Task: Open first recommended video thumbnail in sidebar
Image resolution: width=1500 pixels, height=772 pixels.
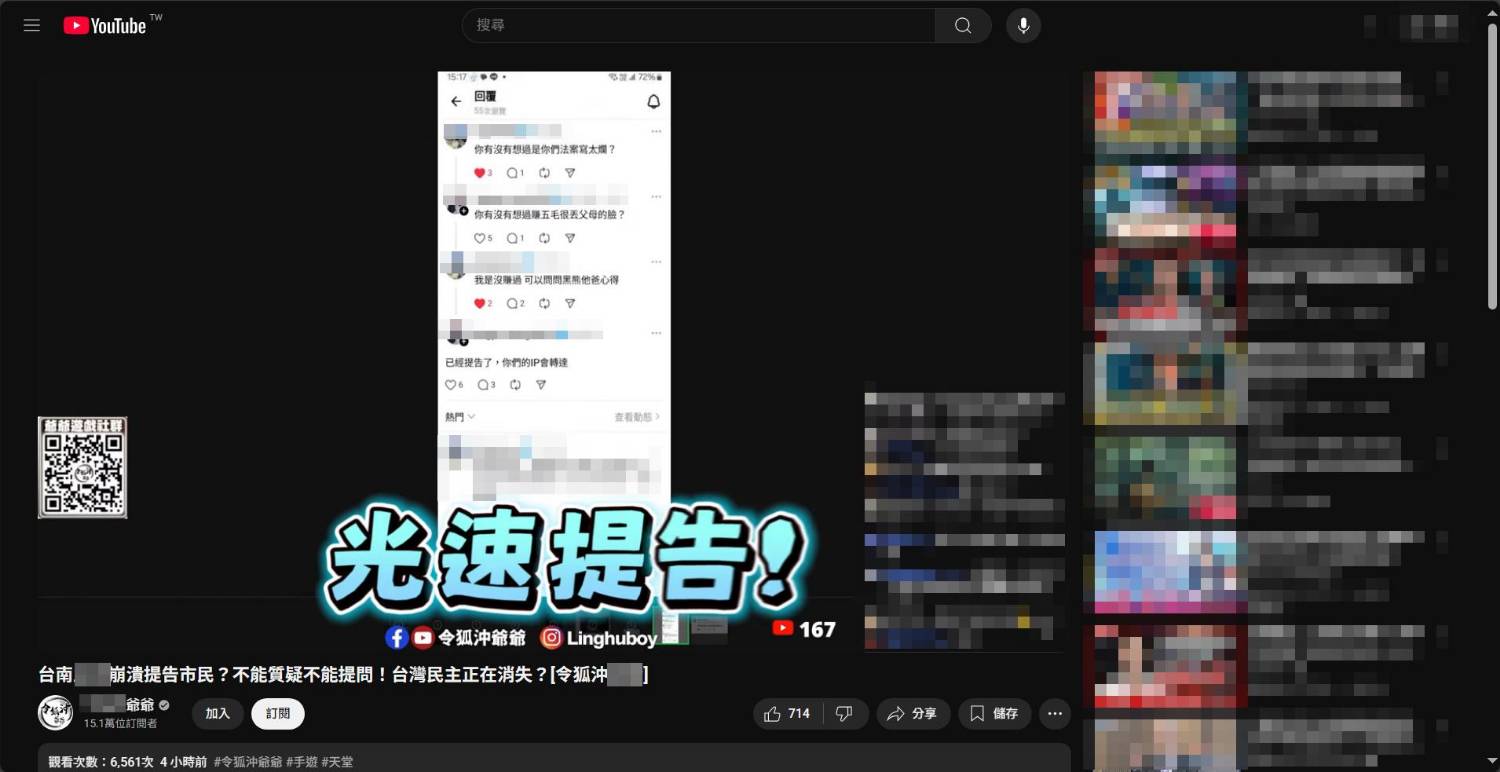Action: click(x=1165, y=112)
